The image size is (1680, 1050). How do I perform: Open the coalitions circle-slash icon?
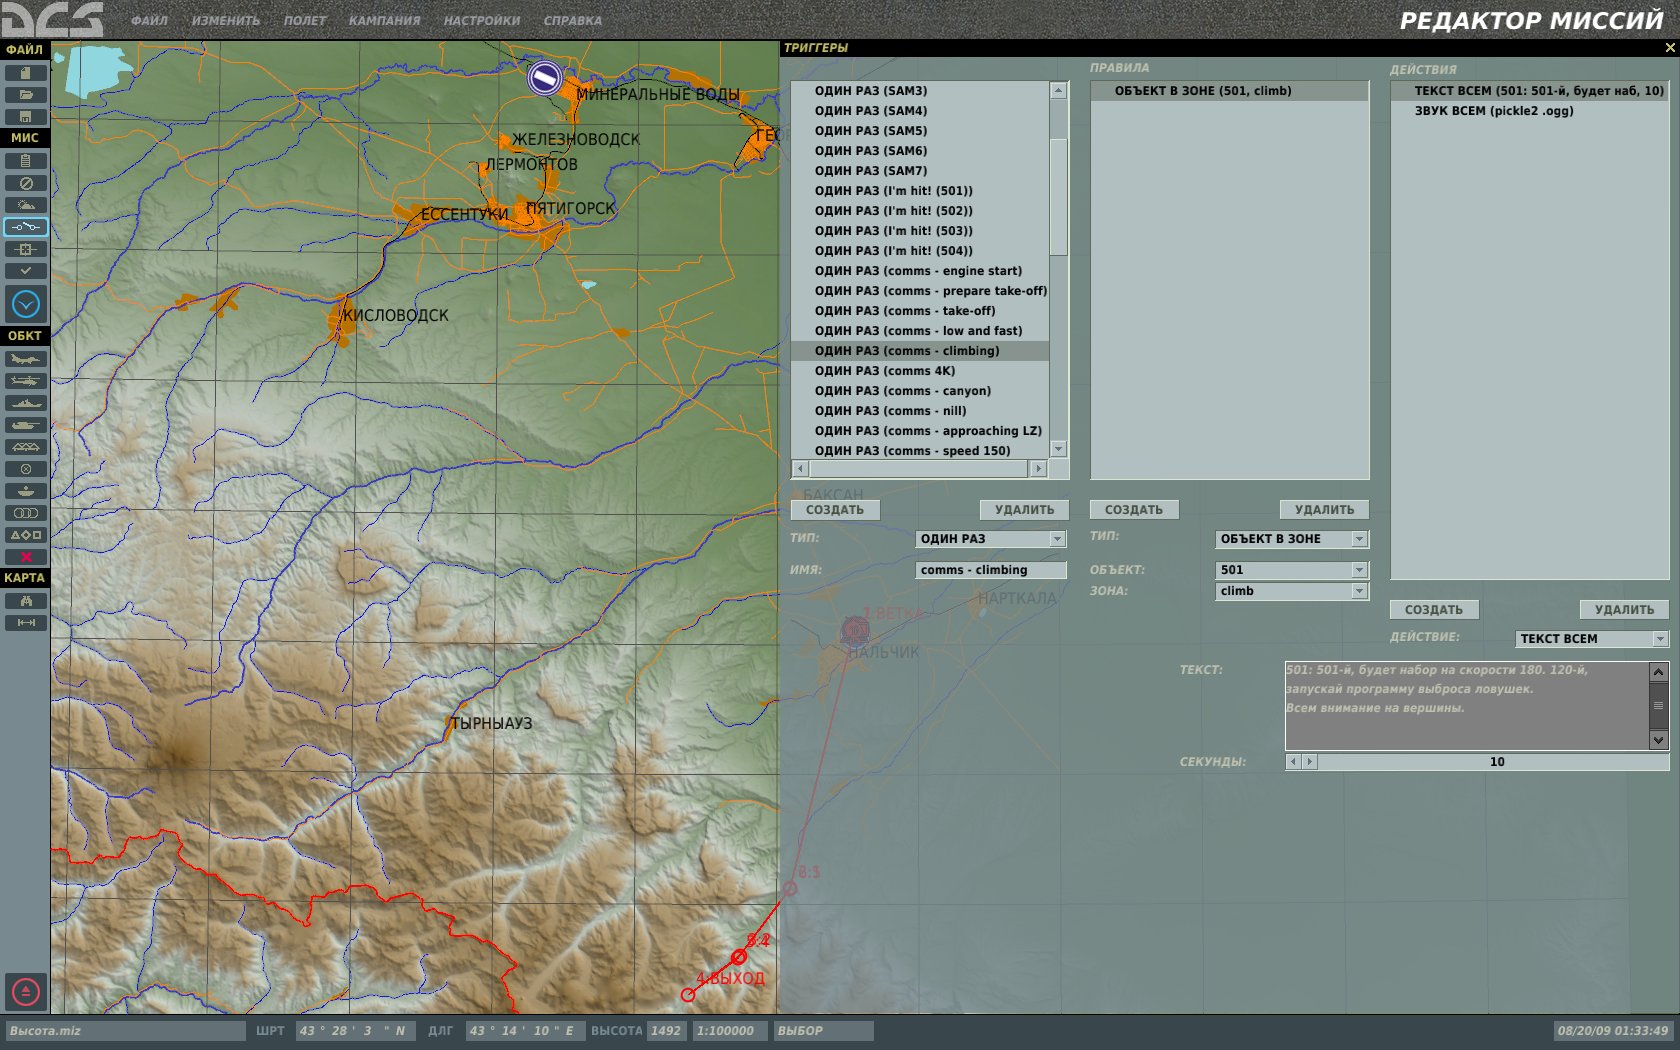pos(26,183)
